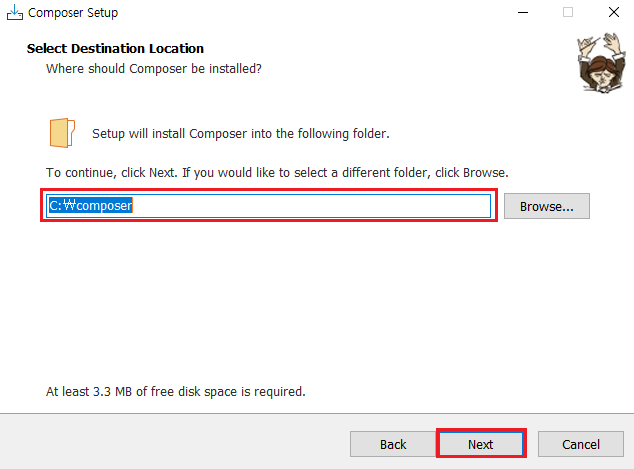Viewport: 634px width, 469px height.
Task: Click the orange folder icon
Action: pos(62,133)
